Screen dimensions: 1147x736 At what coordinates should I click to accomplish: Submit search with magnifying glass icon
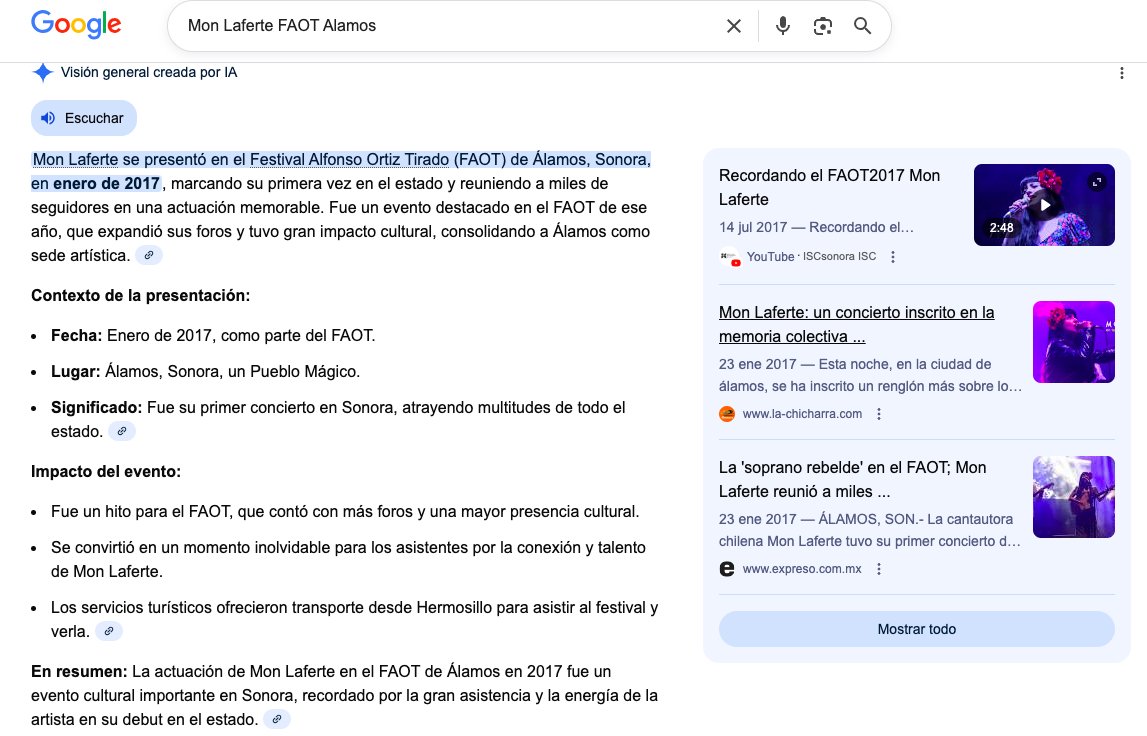click(862, 26)
